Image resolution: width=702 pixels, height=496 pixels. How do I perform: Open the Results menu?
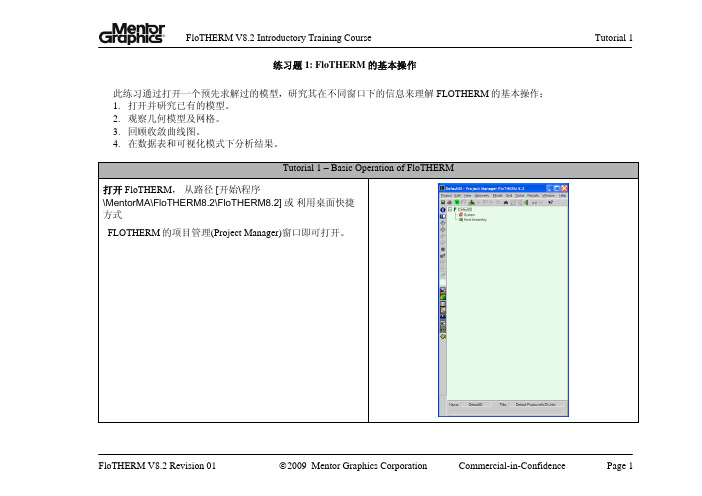533,196
